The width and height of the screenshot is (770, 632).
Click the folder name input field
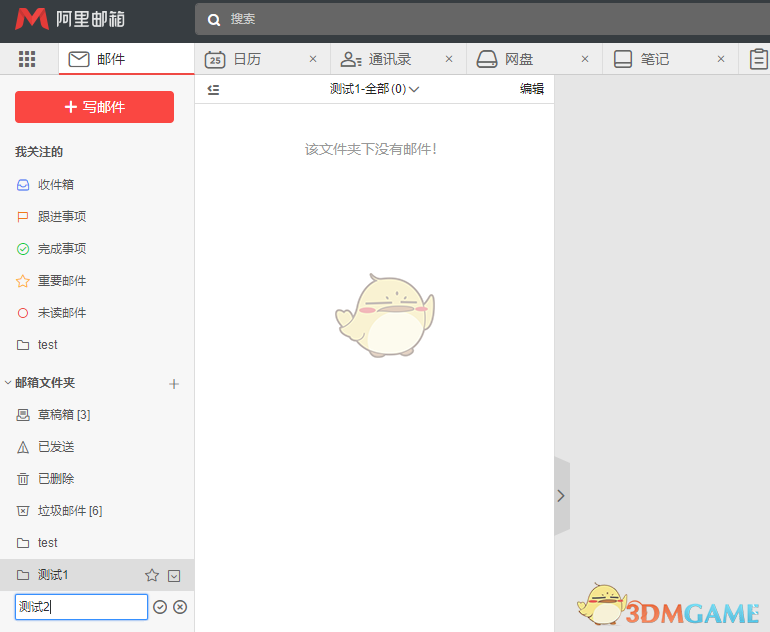pyautogui.click(x=81, y=607)
